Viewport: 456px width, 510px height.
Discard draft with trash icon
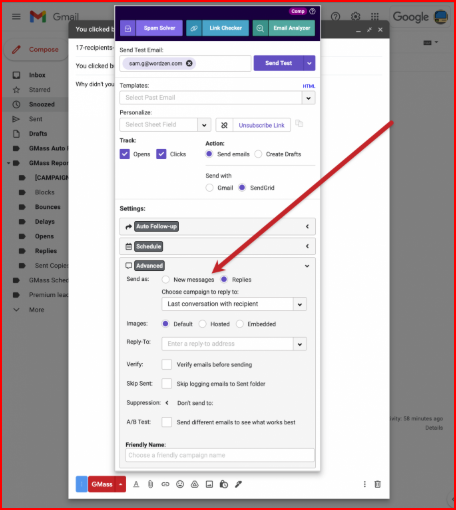click(378, 484)
